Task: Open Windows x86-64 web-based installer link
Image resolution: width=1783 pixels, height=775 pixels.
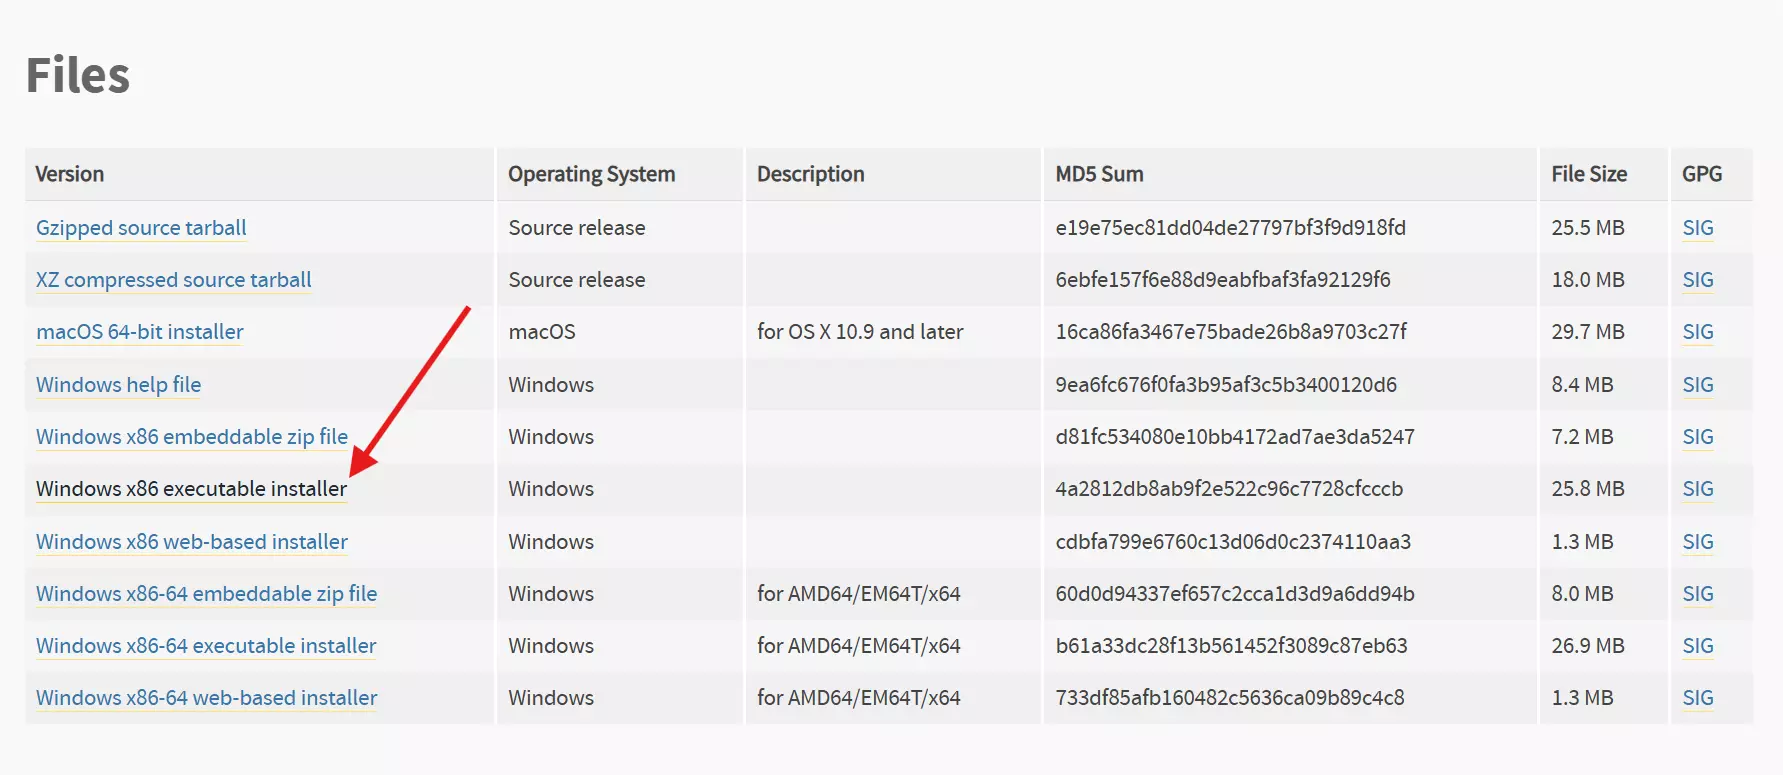Action: [206, 698]
